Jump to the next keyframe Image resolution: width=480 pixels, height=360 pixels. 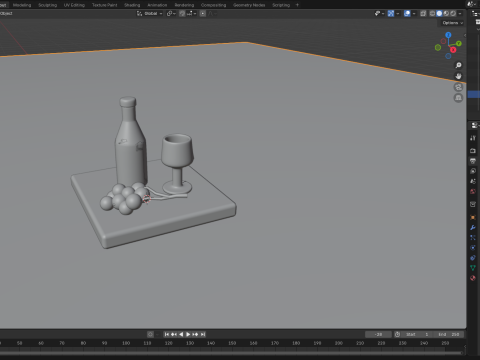195,334
